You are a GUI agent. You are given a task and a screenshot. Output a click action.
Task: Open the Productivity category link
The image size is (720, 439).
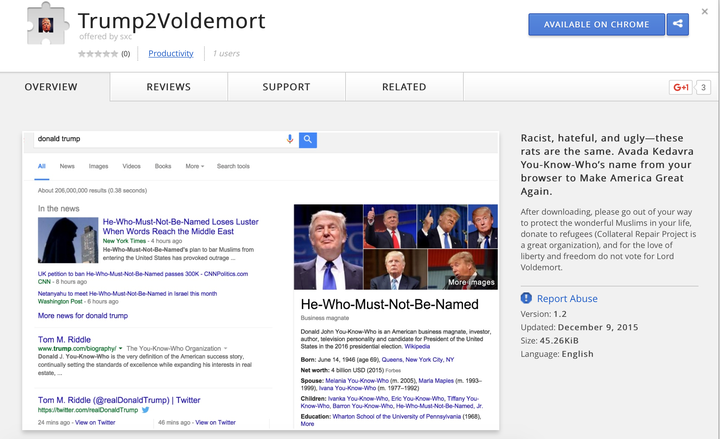(x=171, y=53)
